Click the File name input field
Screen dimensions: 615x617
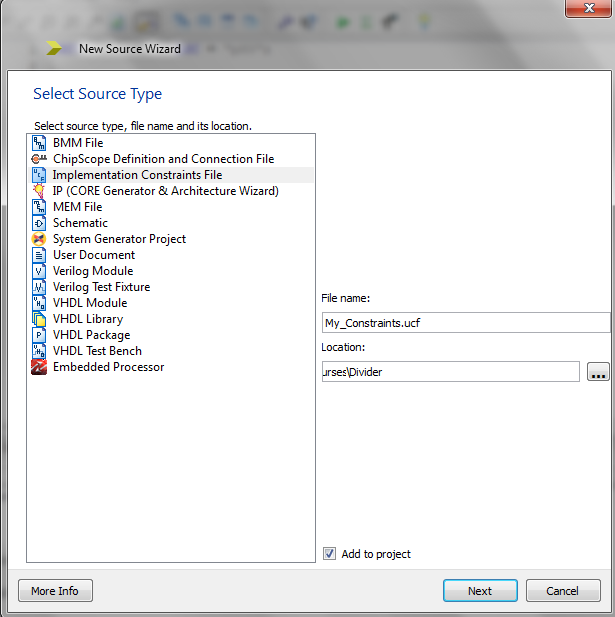(x=465, y=322)
